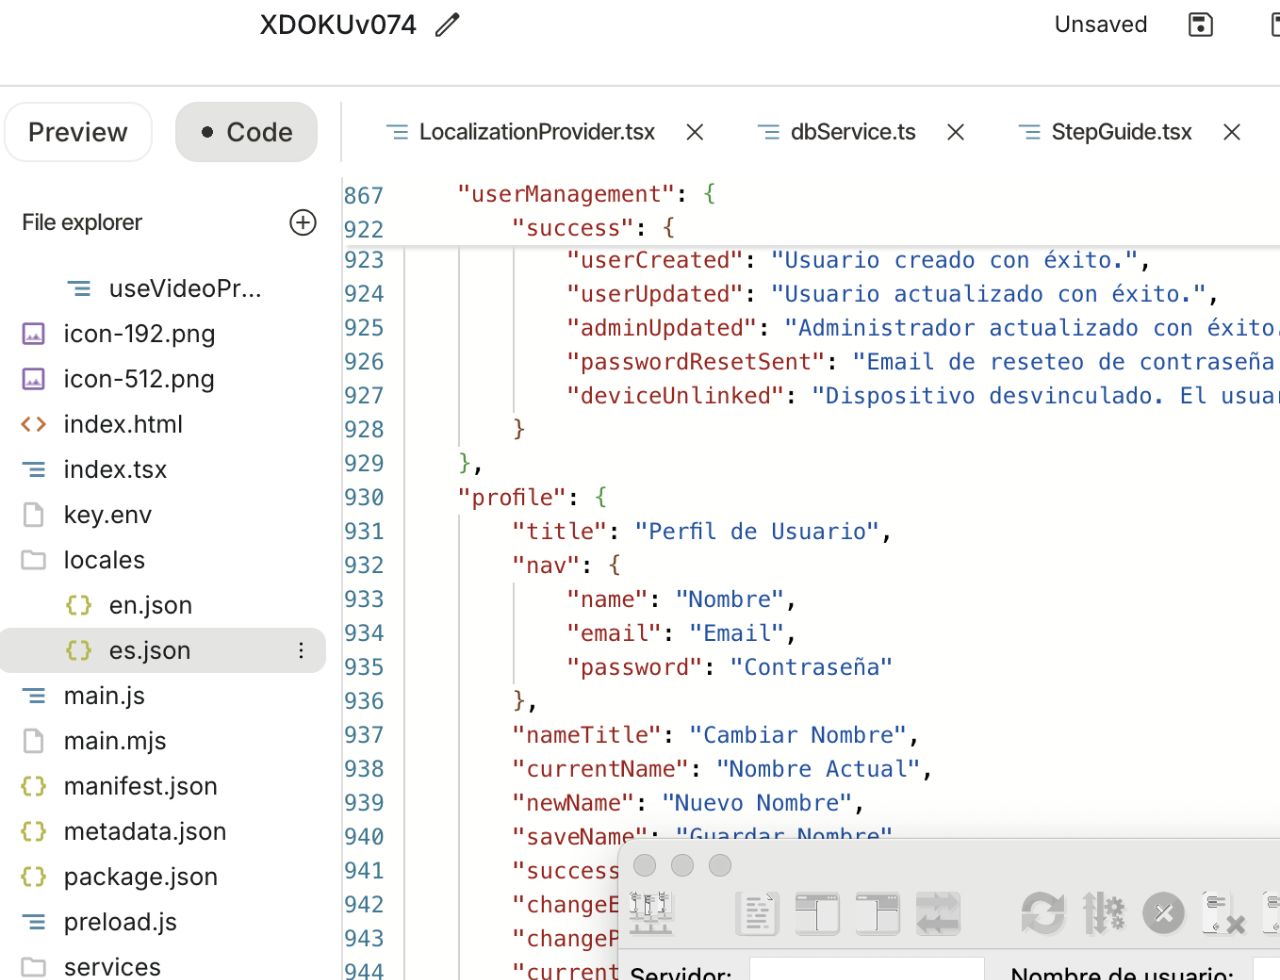Open the FileZilla Site Manager icon
The height and width of the screenshot is (980, 1280).
coord(651,913)
